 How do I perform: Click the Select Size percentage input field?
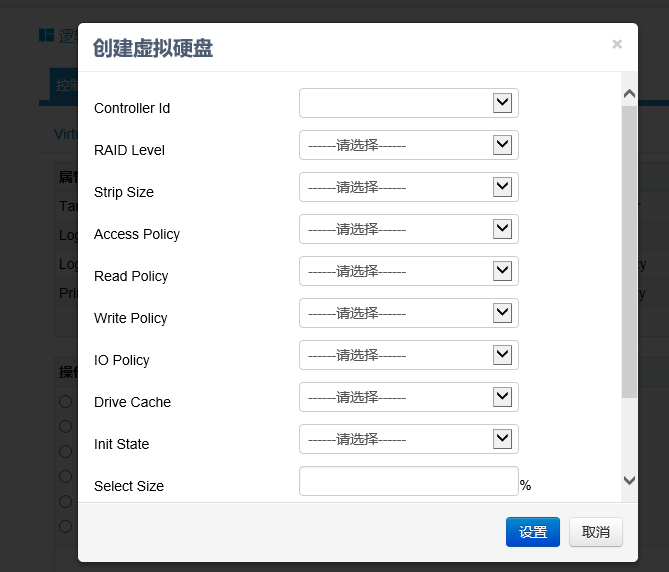pos(408,481)
